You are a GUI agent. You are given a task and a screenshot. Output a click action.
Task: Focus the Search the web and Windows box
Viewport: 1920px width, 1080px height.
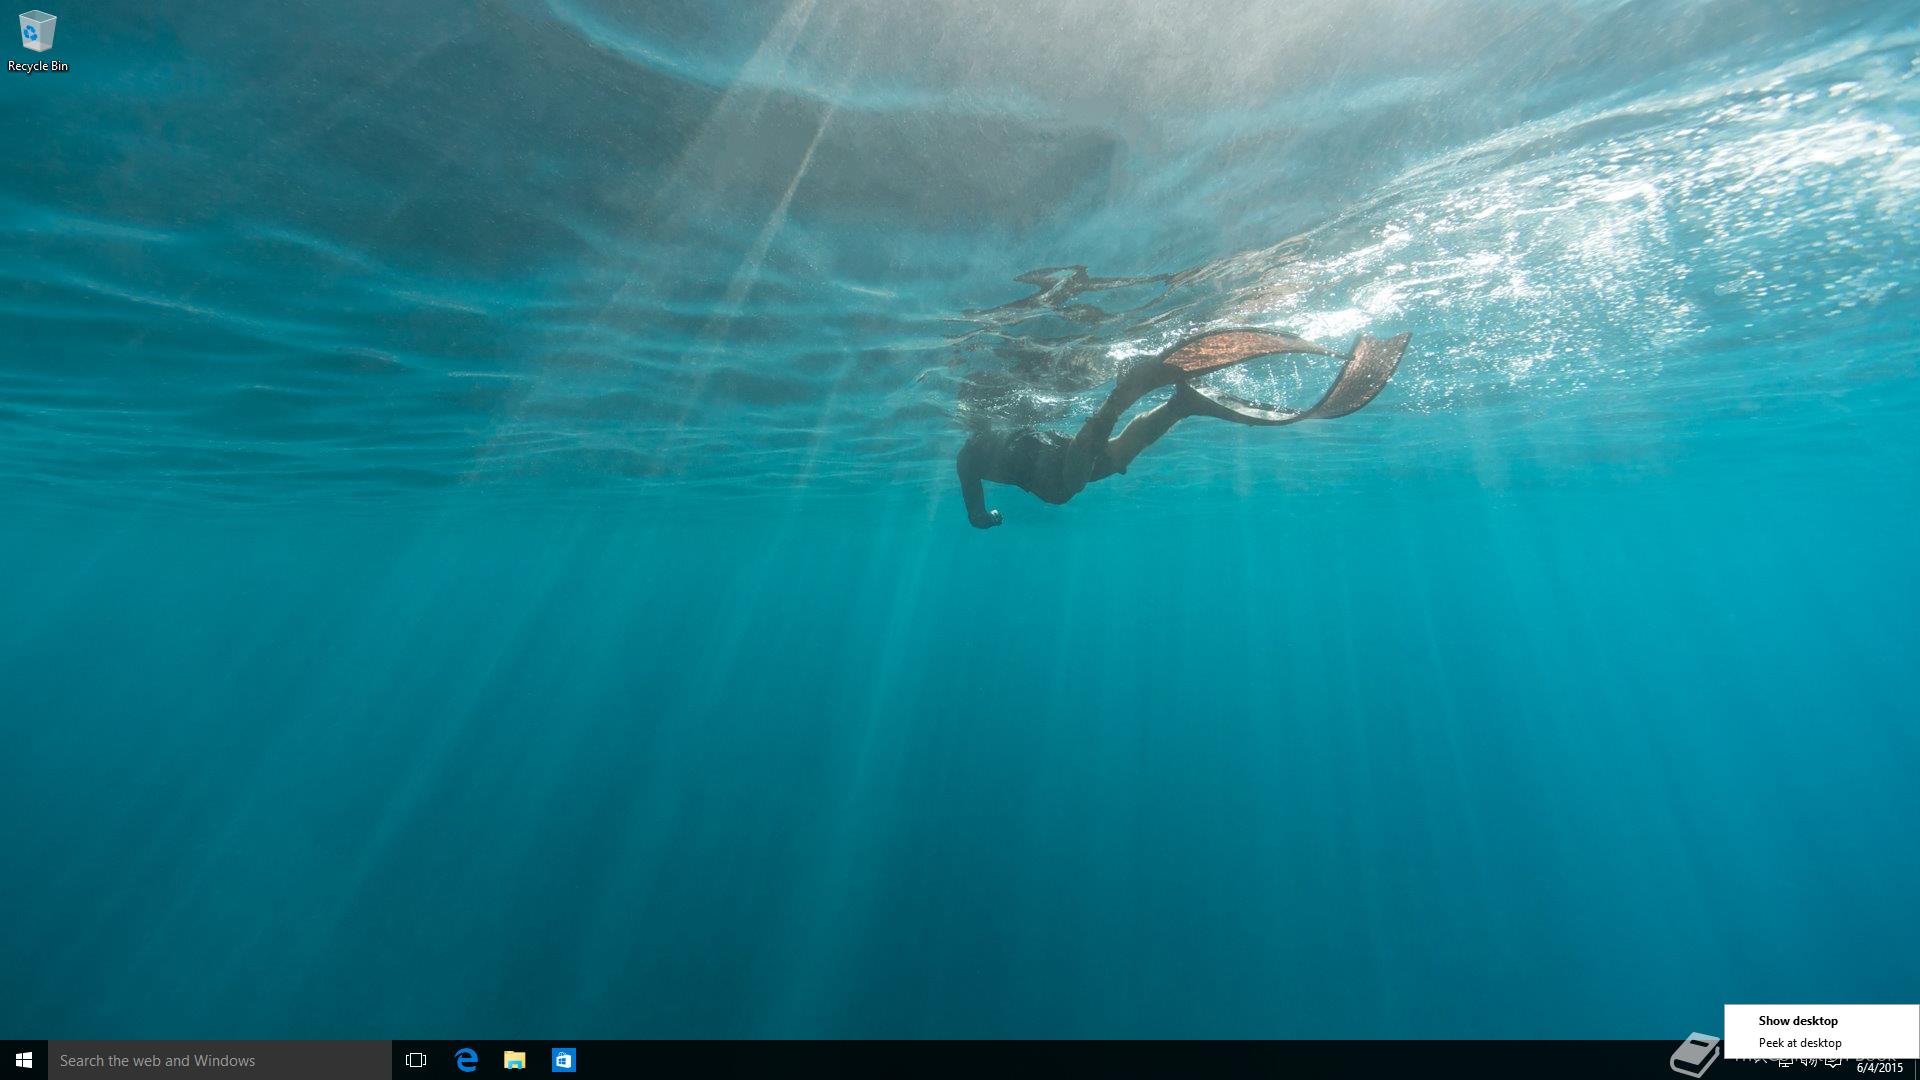[x=220, y=1060]
